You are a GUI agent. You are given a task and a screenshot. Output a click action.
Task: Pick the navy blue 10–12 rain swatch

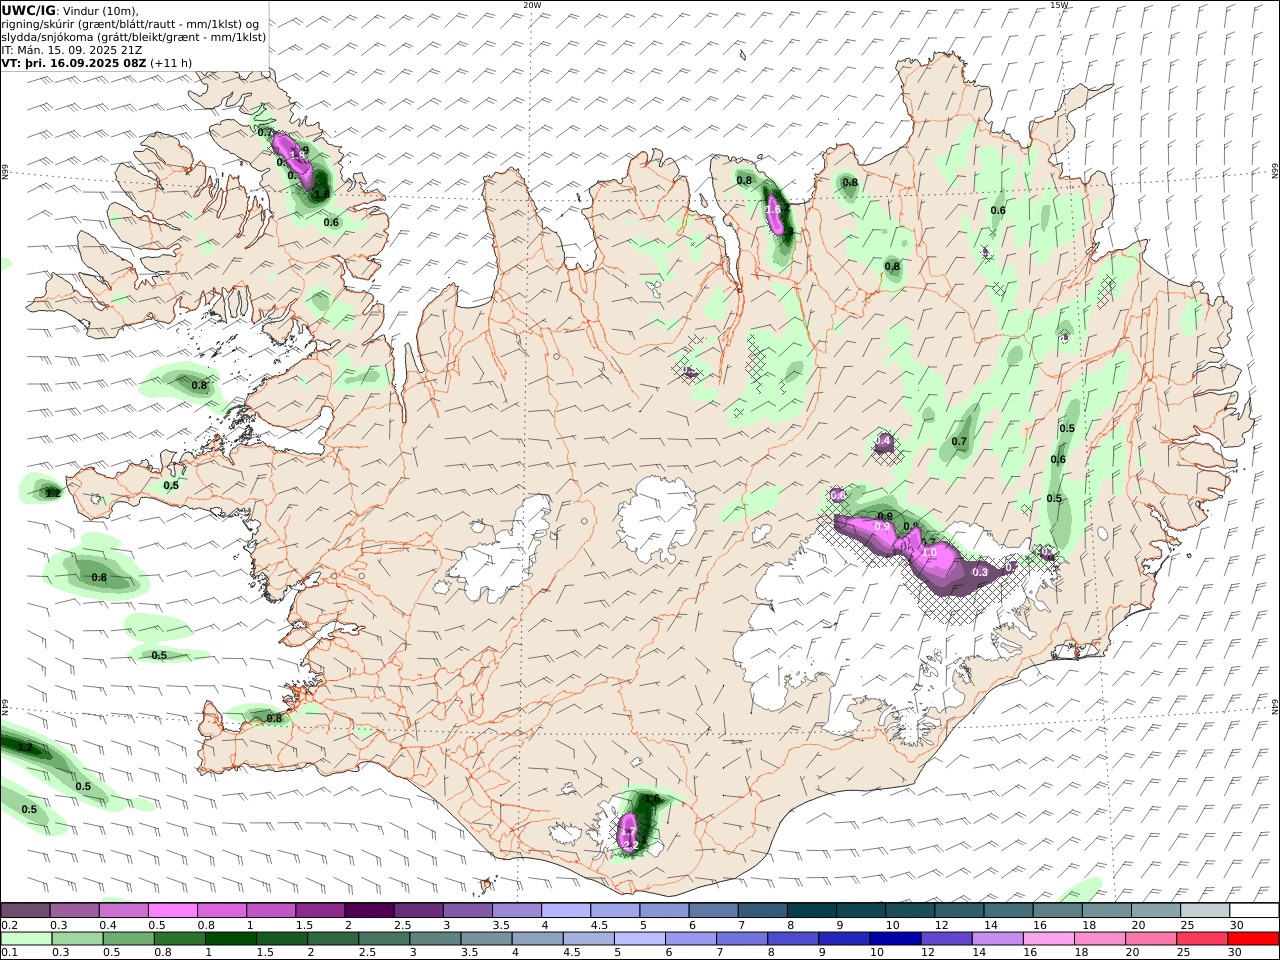[x=893, y=938]
